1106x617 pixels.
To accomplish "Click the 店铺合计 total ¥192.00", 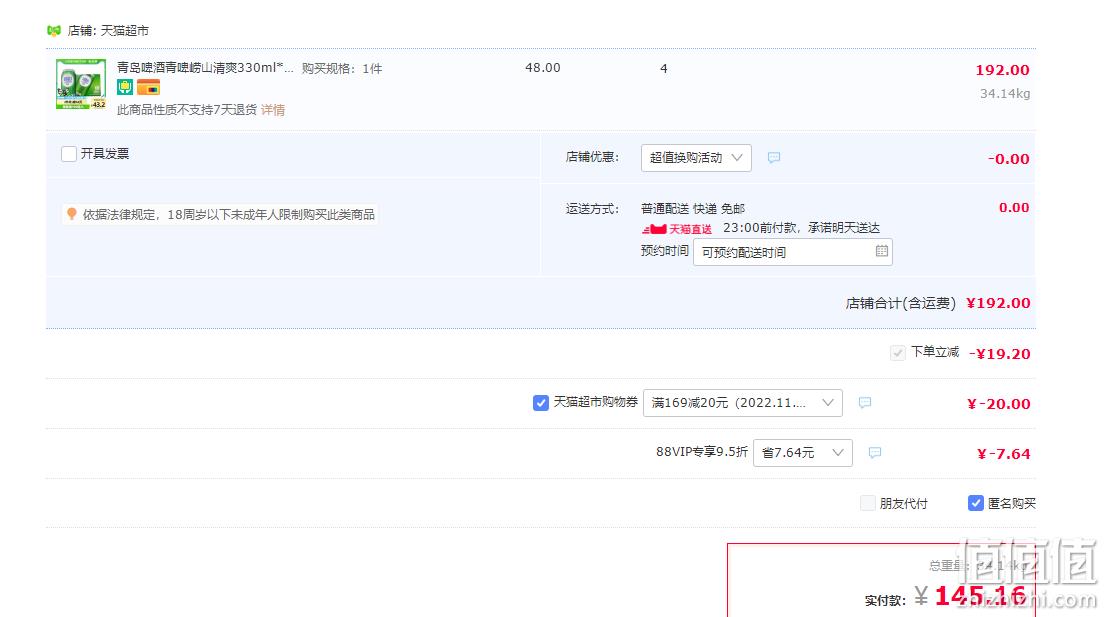I will click(998, 303).
